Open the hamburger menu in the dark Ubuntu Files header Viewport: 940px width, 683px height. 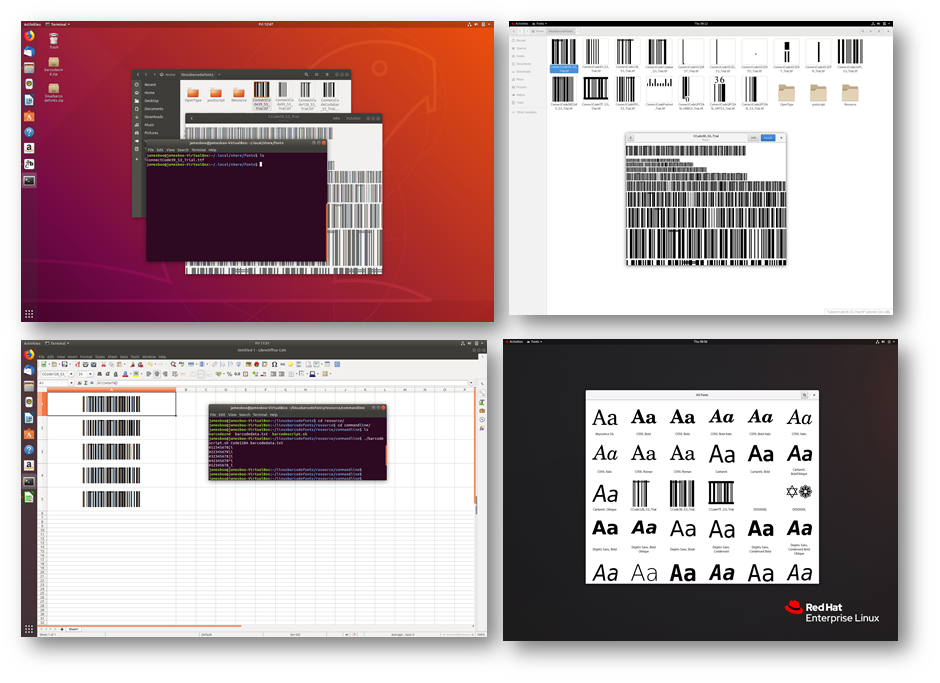pos(327,74)
